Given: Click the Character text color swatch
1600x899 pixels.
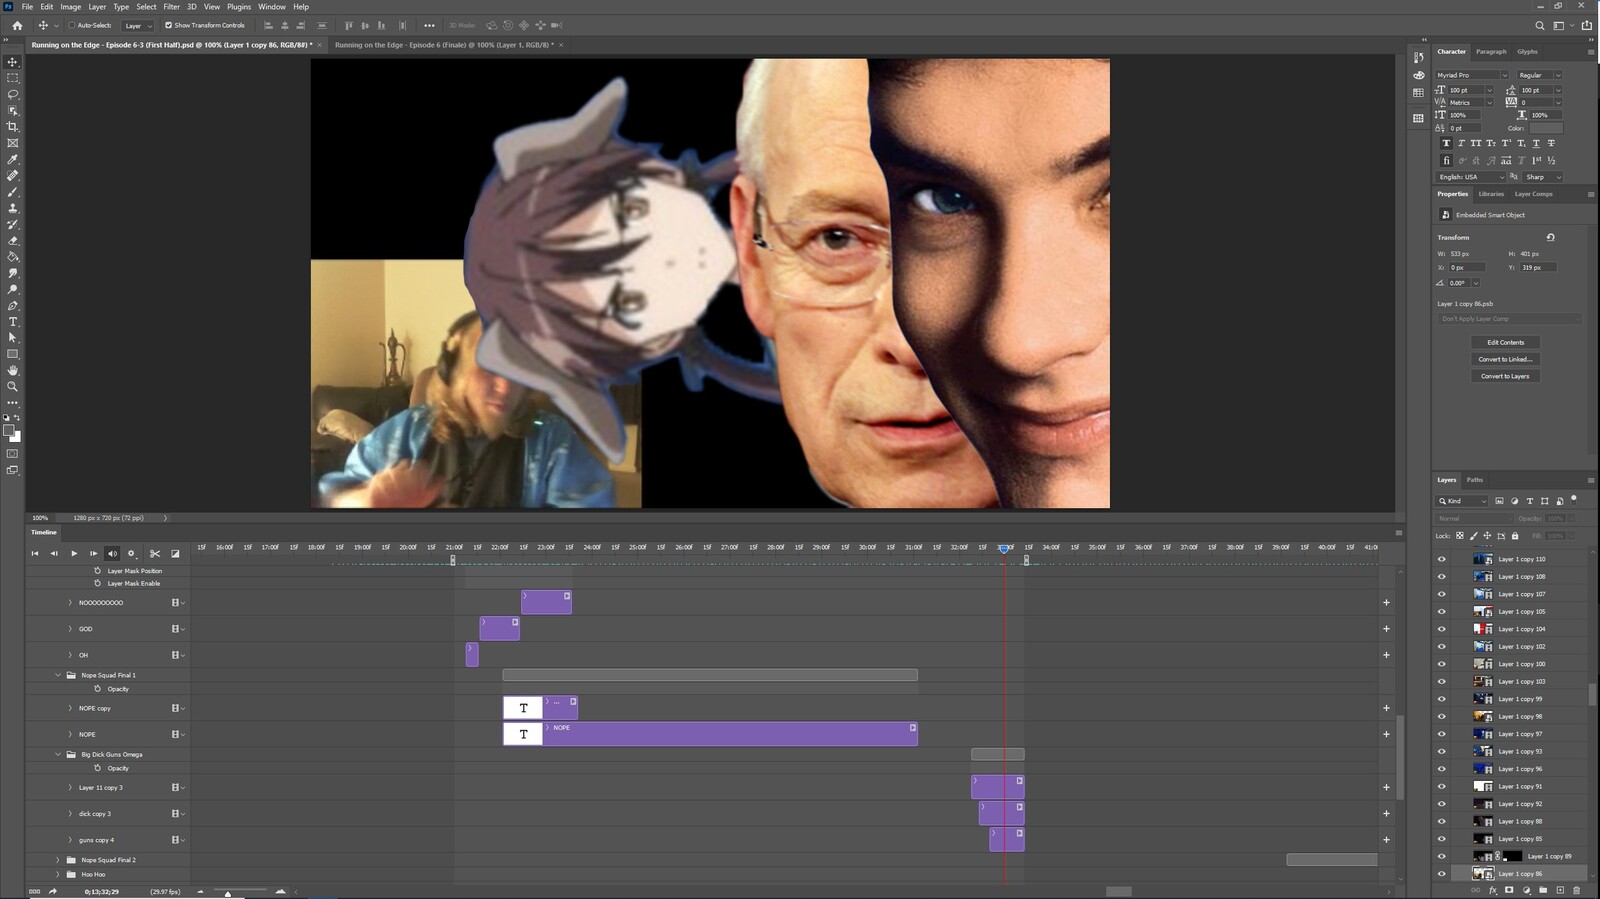Looking at the screenshot, I should [x=1546, y=128].
